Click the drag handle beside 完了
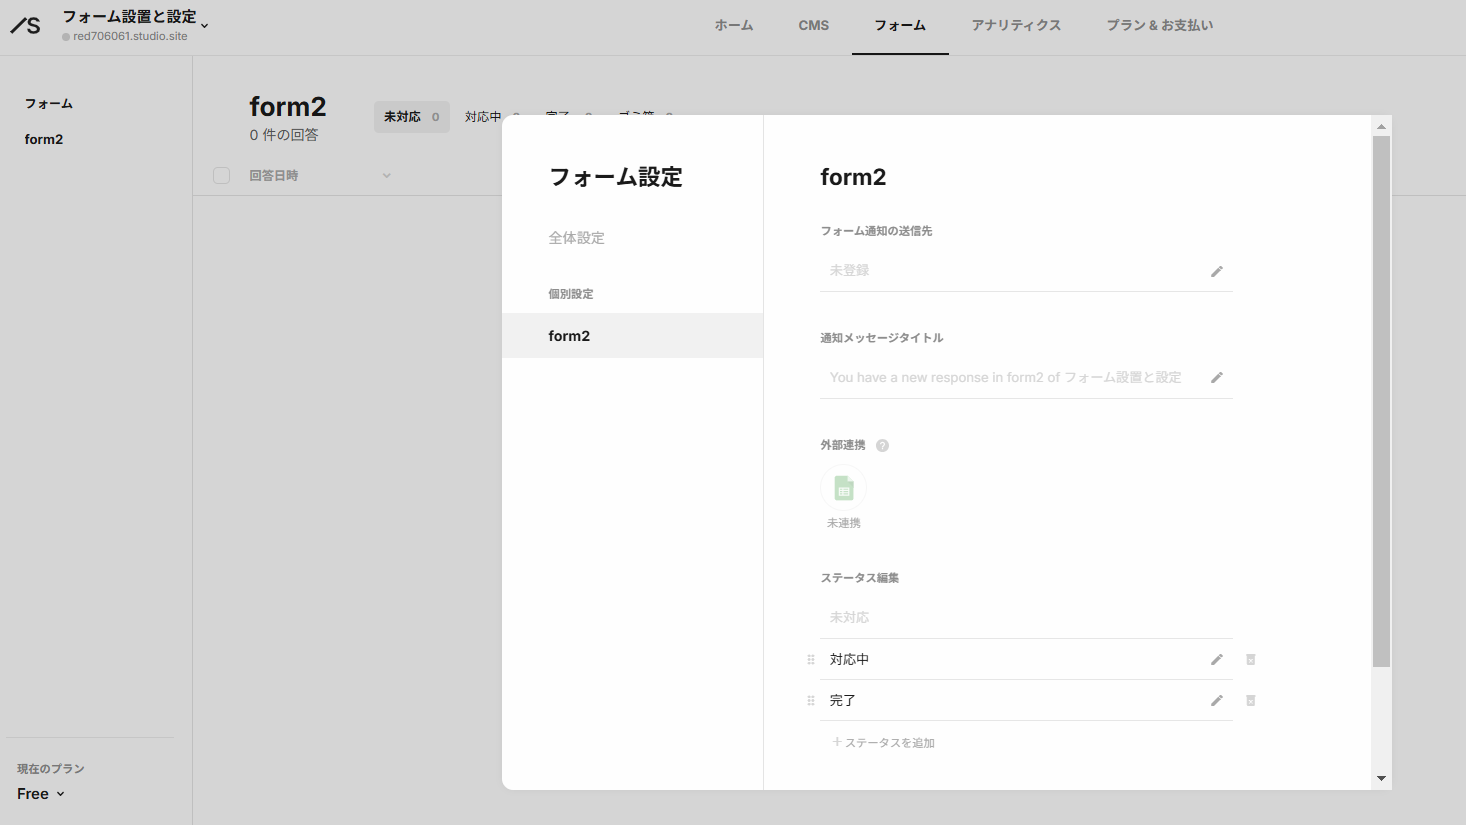 coord(810,700)
